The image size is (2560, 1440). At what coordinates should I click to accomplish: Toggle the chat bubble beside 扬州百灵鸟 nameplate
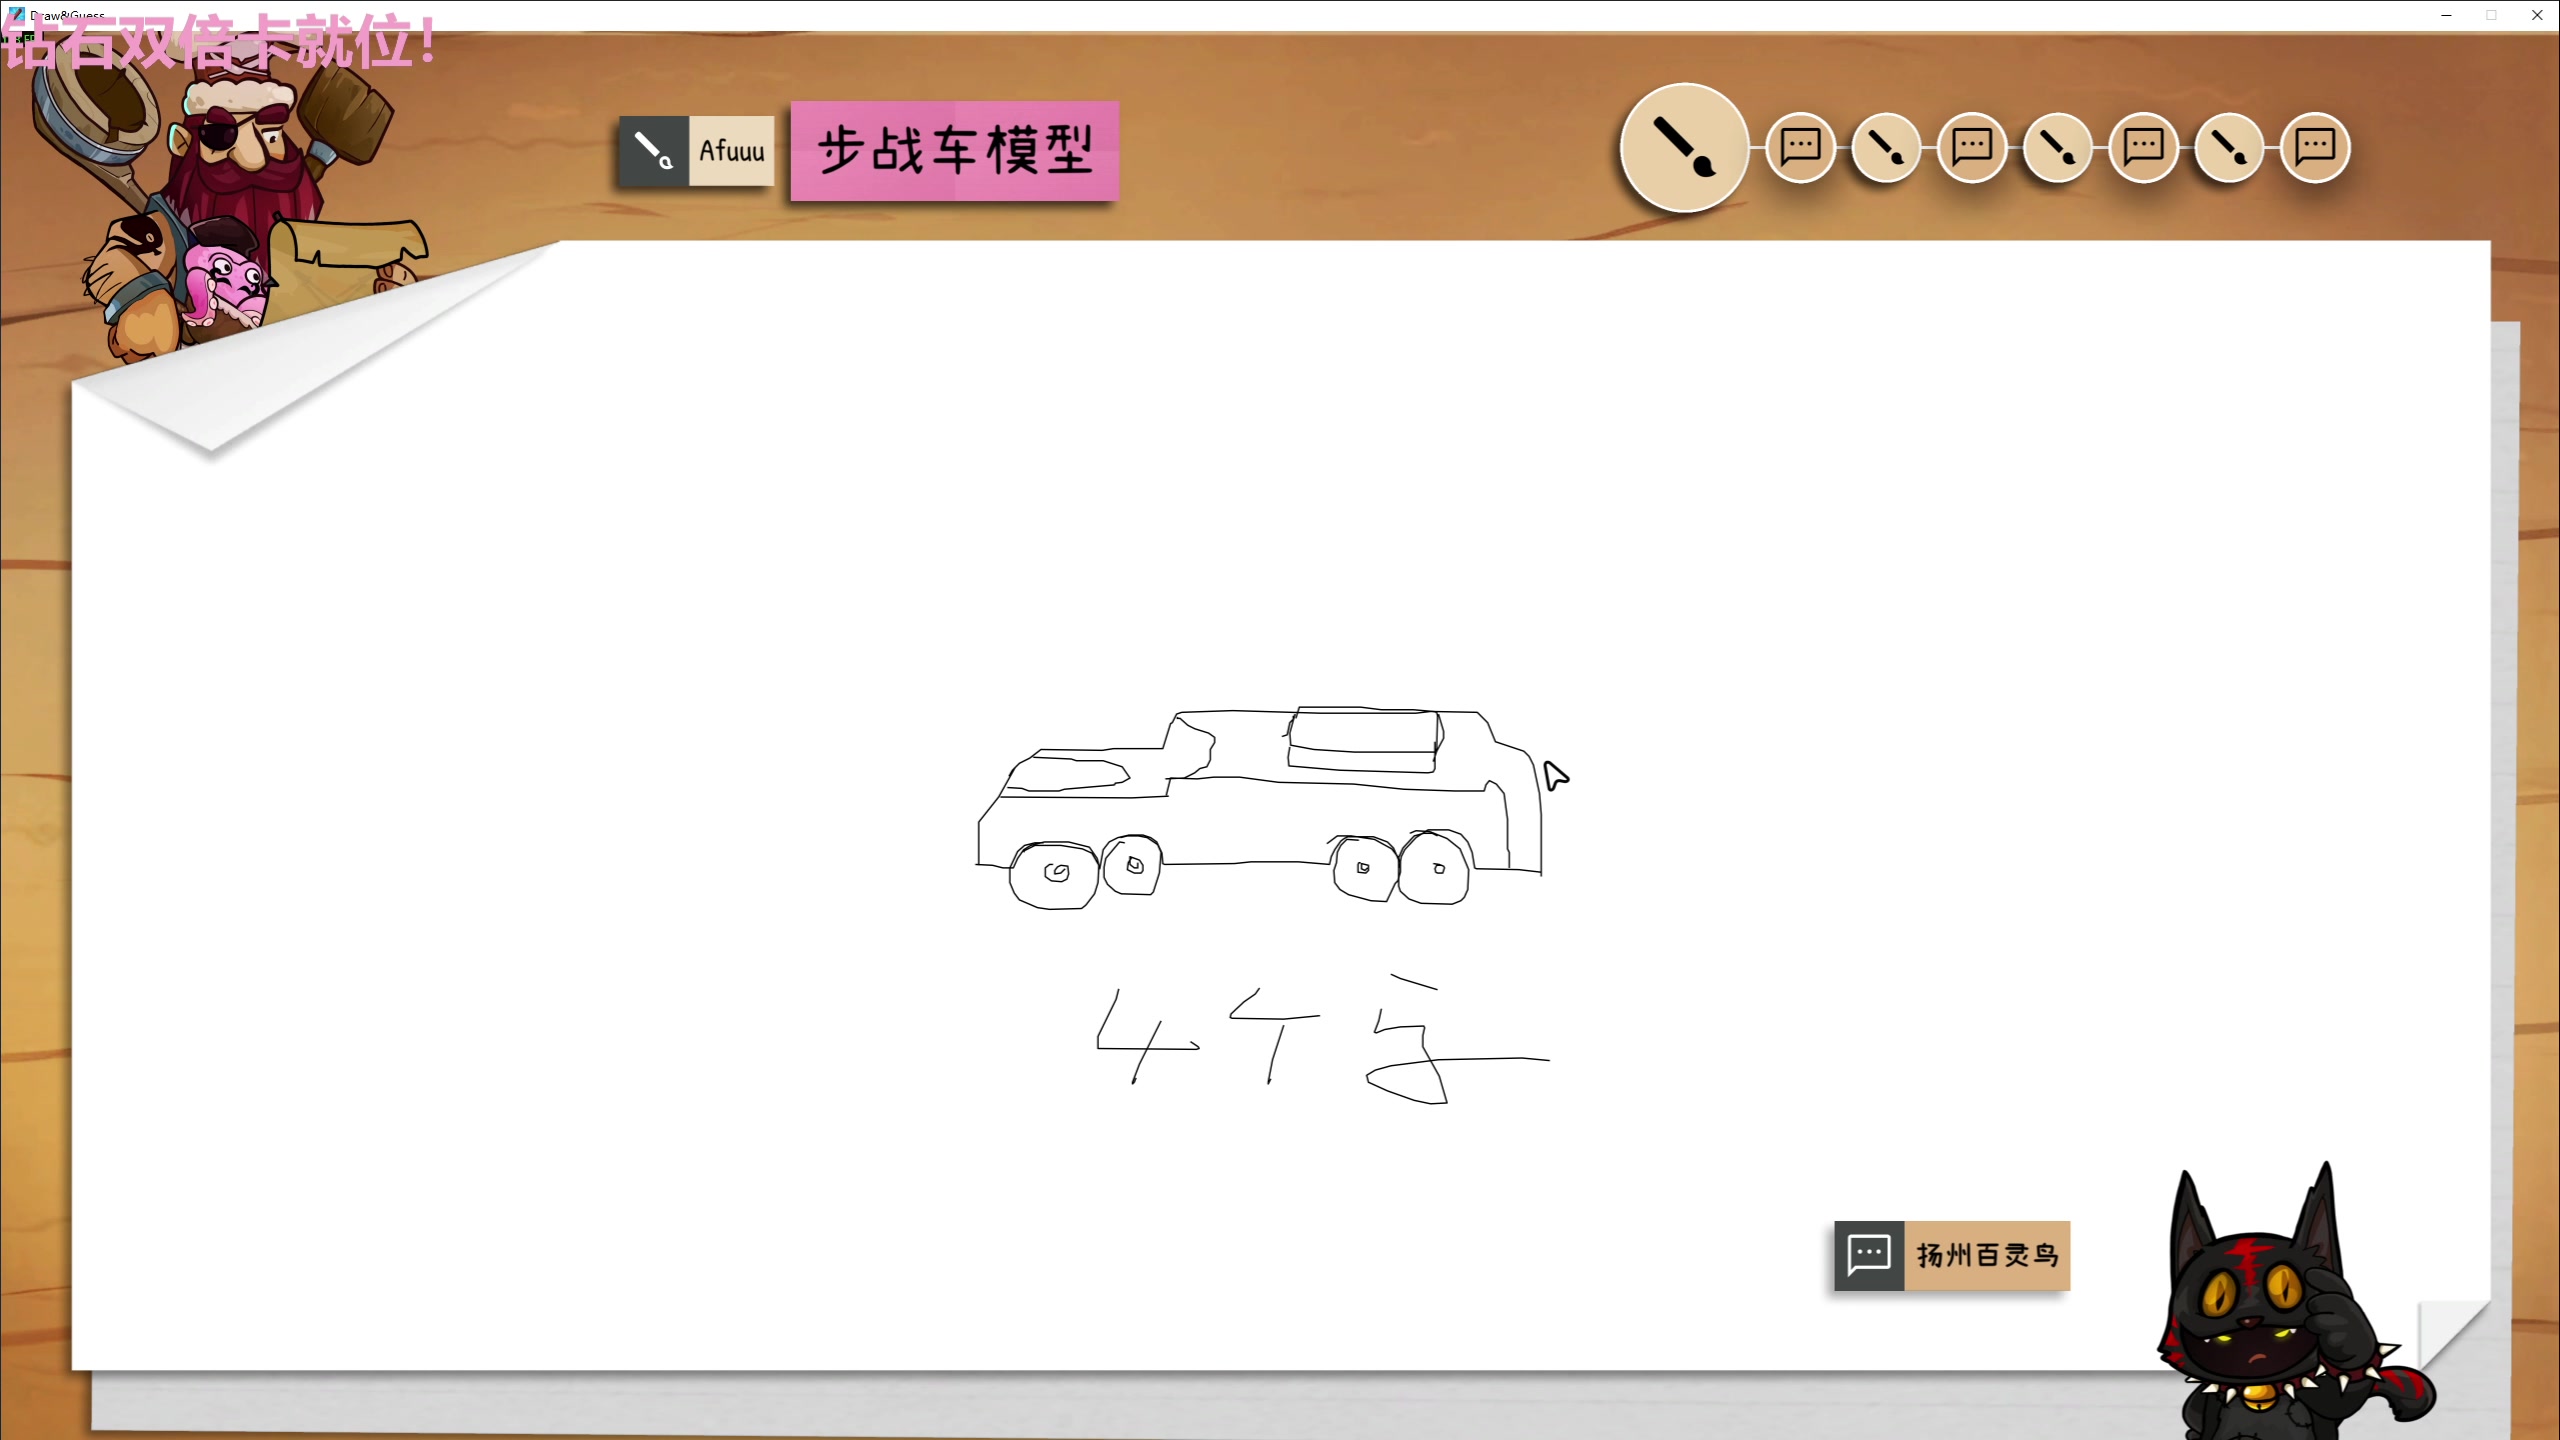coord(1870,1255)
